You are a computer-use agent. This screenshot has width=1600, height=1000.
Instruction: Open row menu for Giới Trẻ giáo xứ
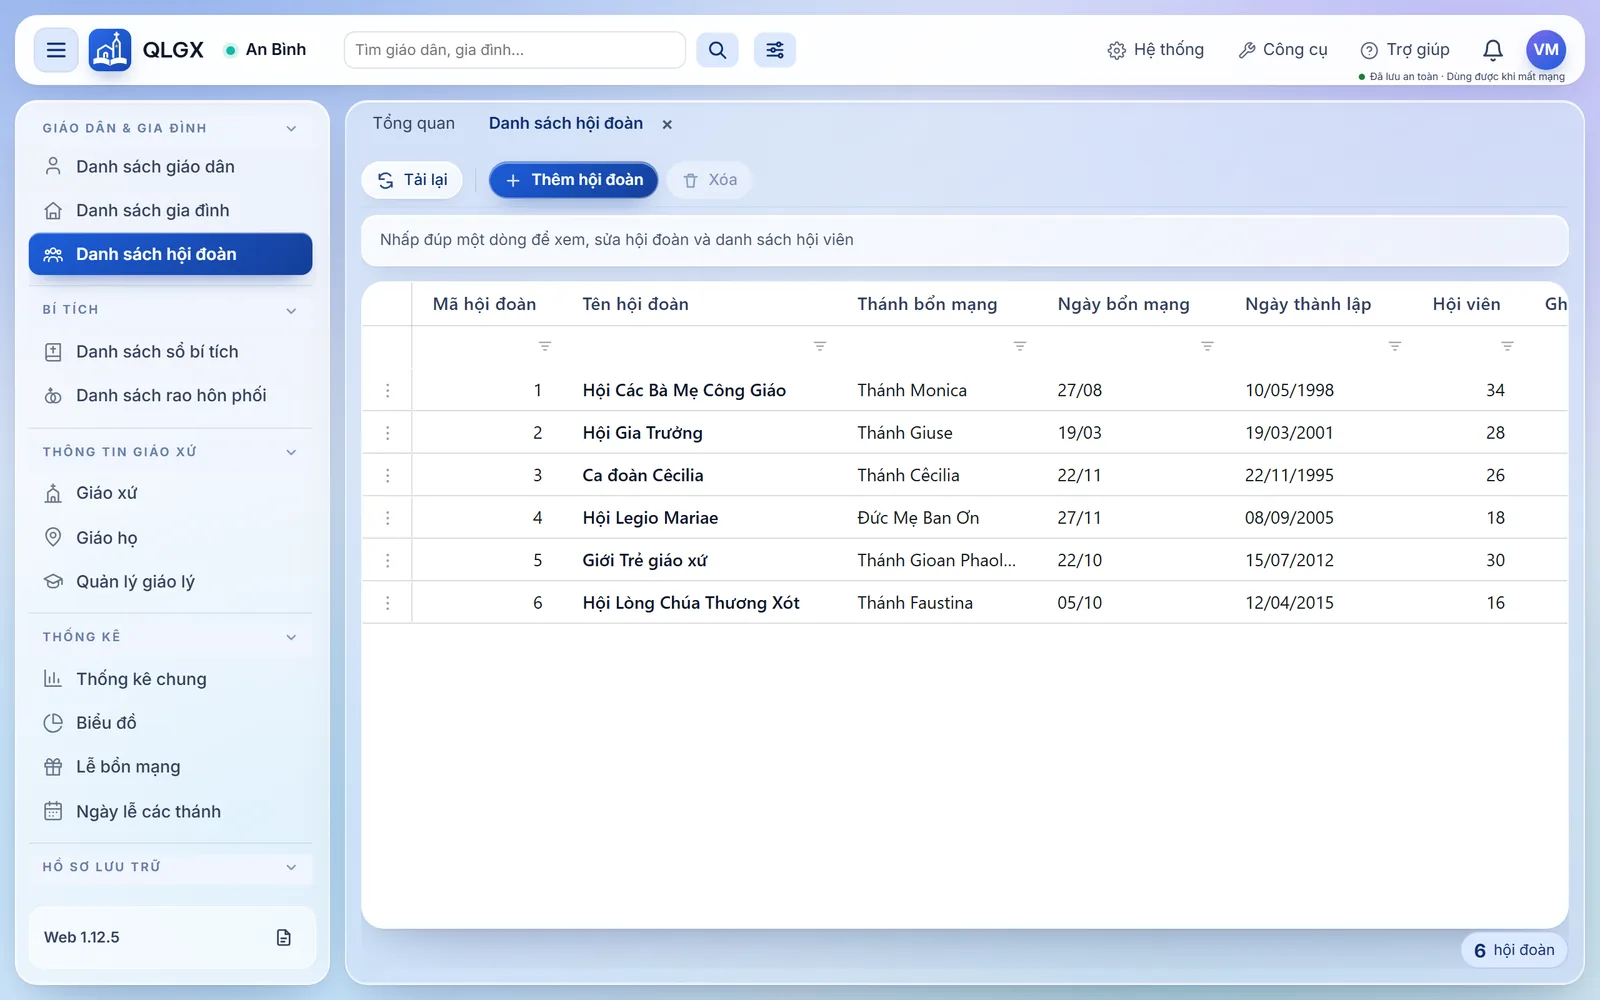click(x=388, y=560)
